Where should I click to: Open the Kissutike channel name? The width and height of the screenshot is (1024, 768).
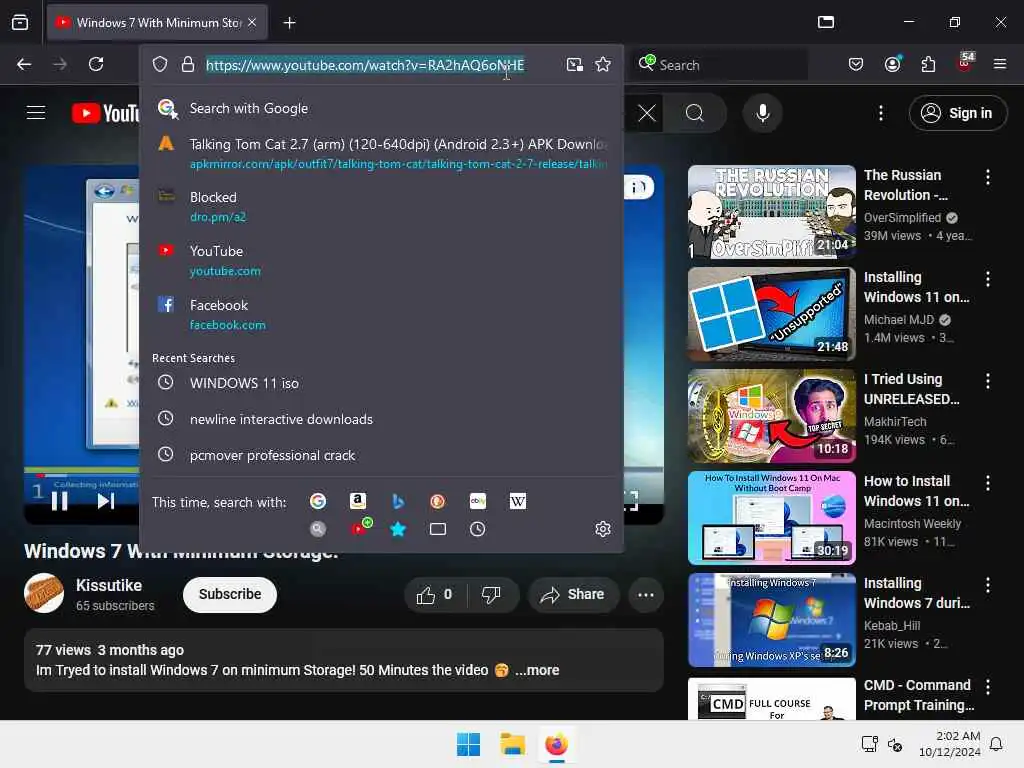point(108,585)
